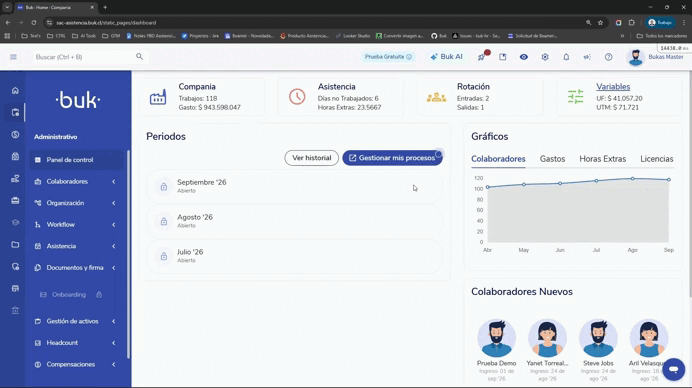Click the Ver historial button

click(x=312, y=158)
